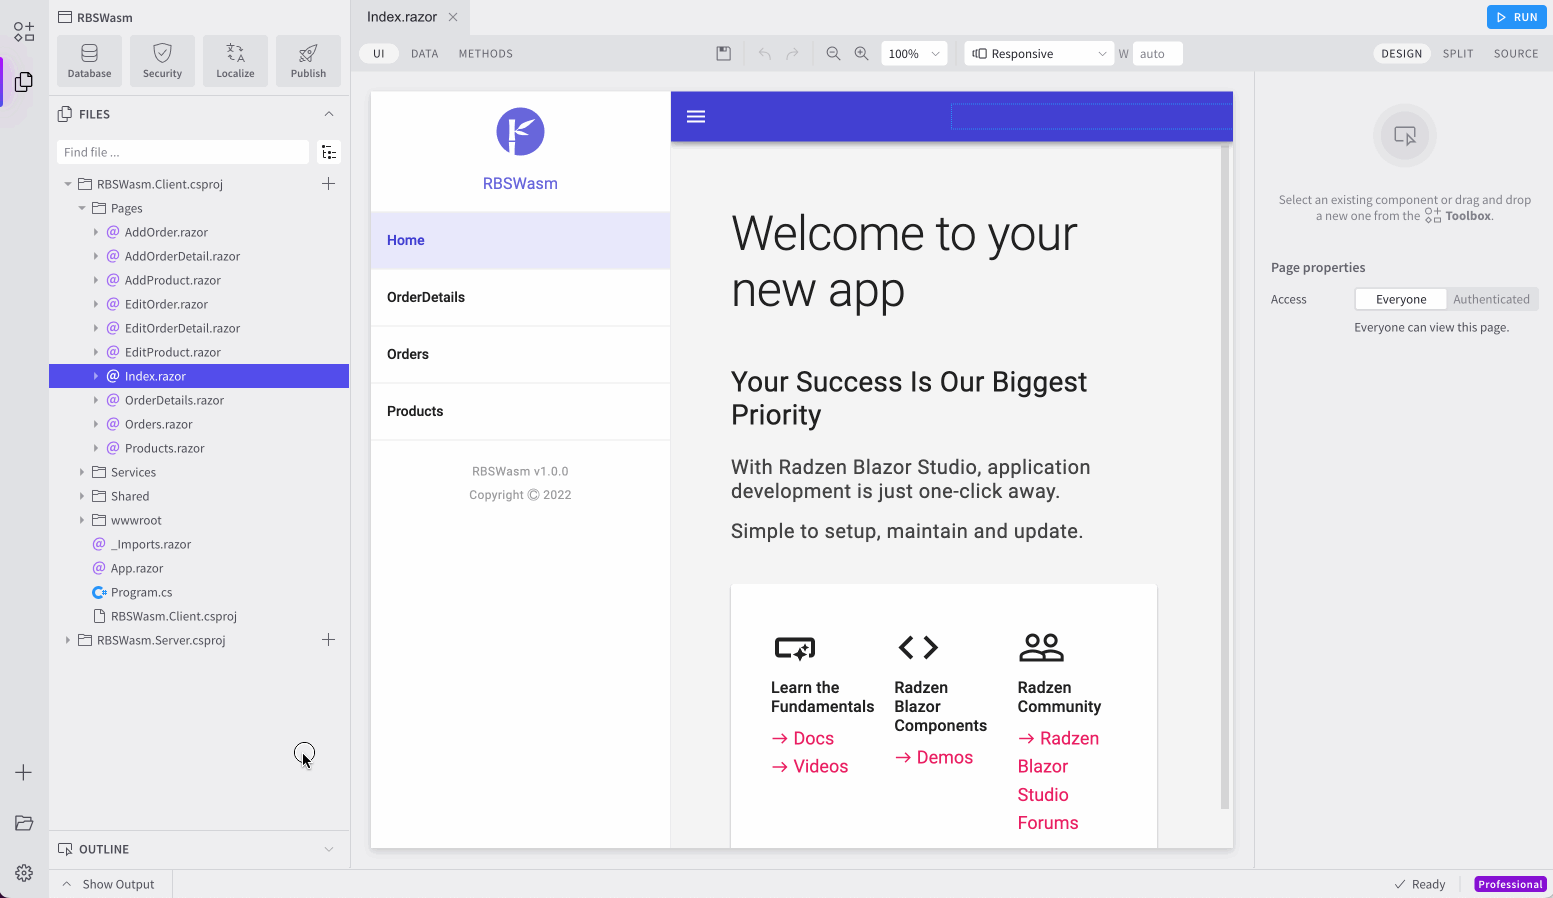Expand RBSWasm.Server.csproj node
The image size is (1553, 898).
pyautogui.click(x=68, y=640)
